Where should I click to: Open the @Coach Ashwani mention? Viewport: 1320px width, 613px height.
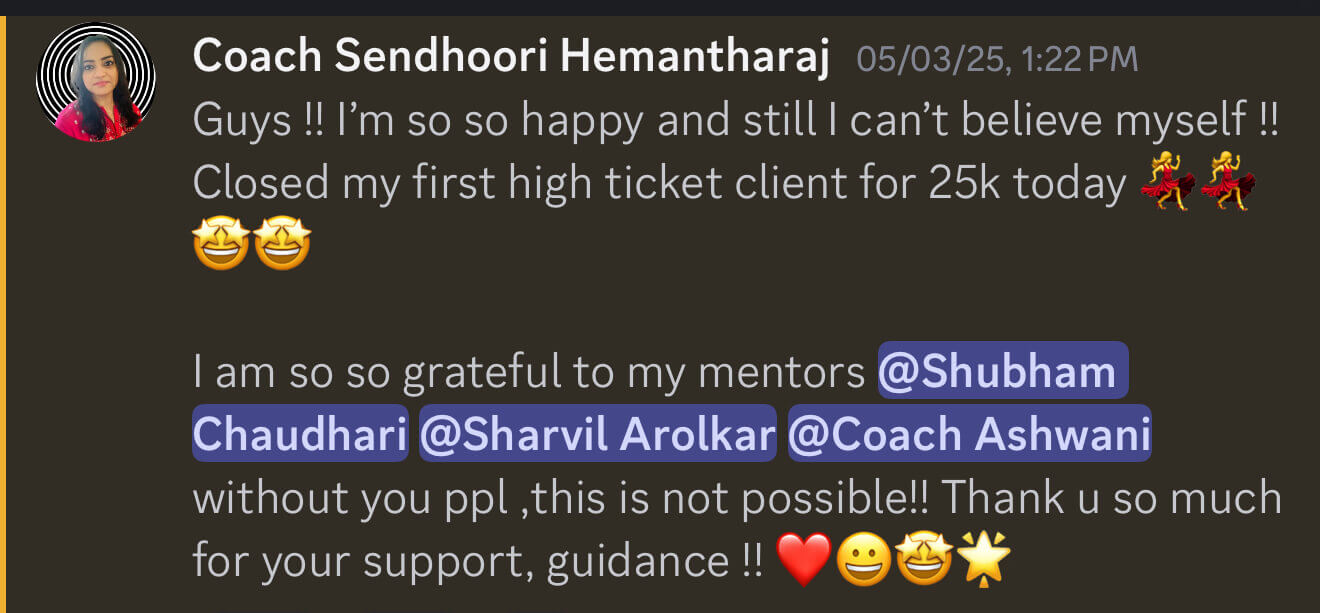tap(969, 434)
